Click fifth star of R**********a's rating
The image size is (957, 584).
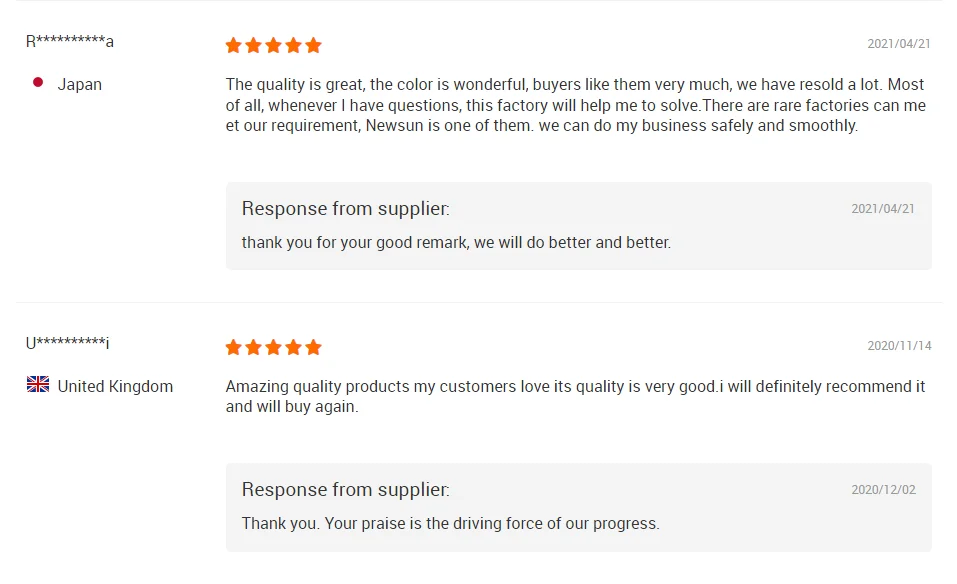pyautogui.click(x=314, y=45)
